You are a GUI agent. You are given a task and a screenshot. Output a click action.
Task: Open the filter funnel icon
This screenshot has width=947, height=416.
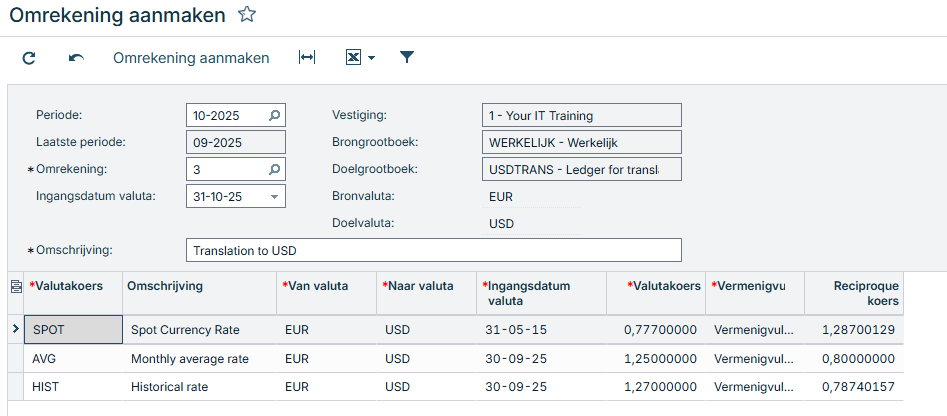[x=407, y=58]
